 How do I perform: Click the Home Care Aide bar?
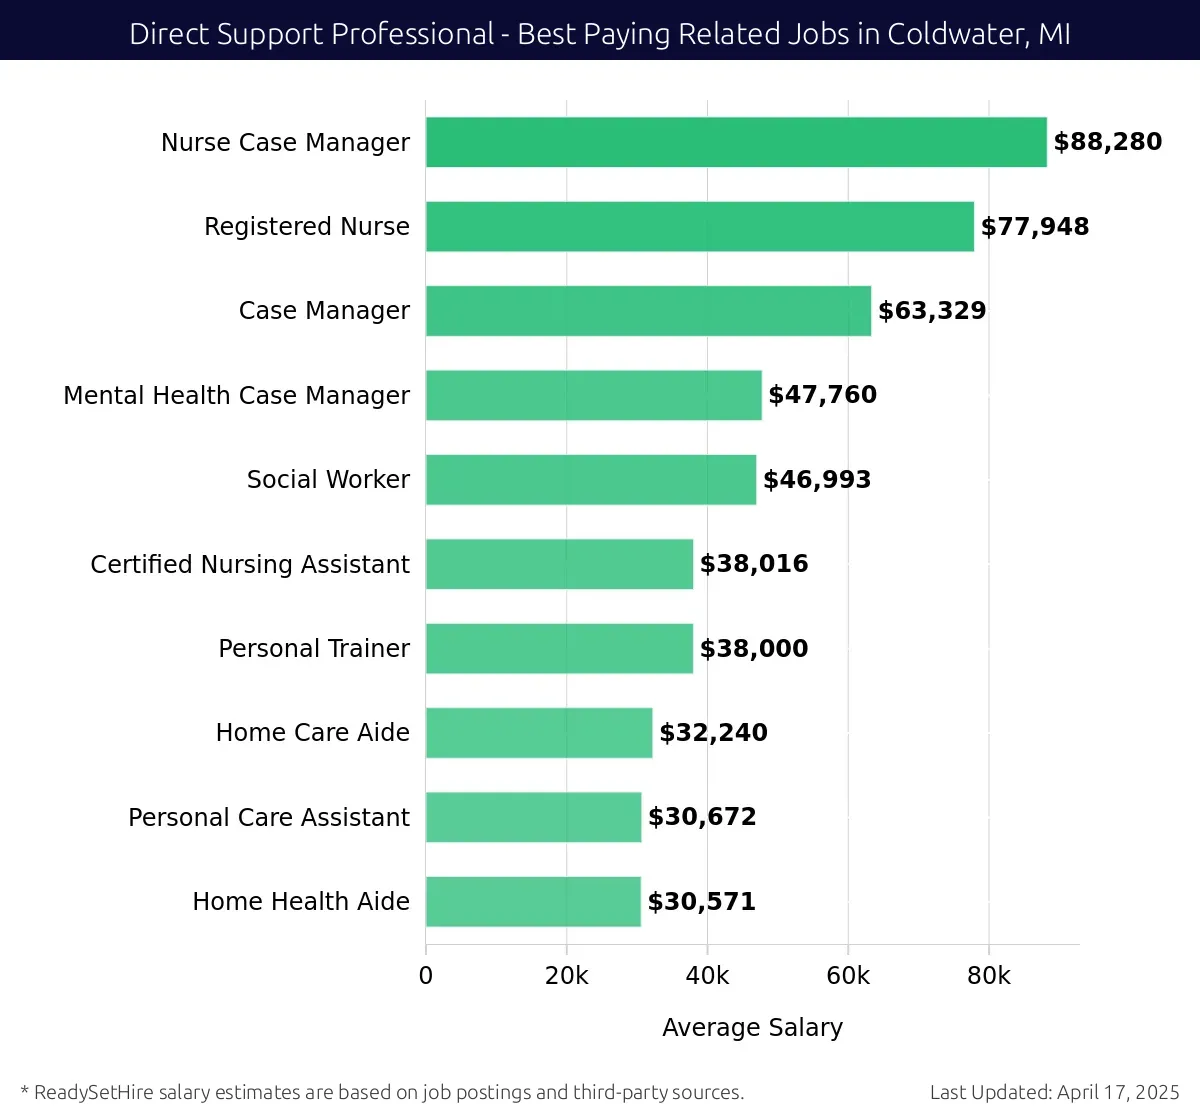[539, 733]
